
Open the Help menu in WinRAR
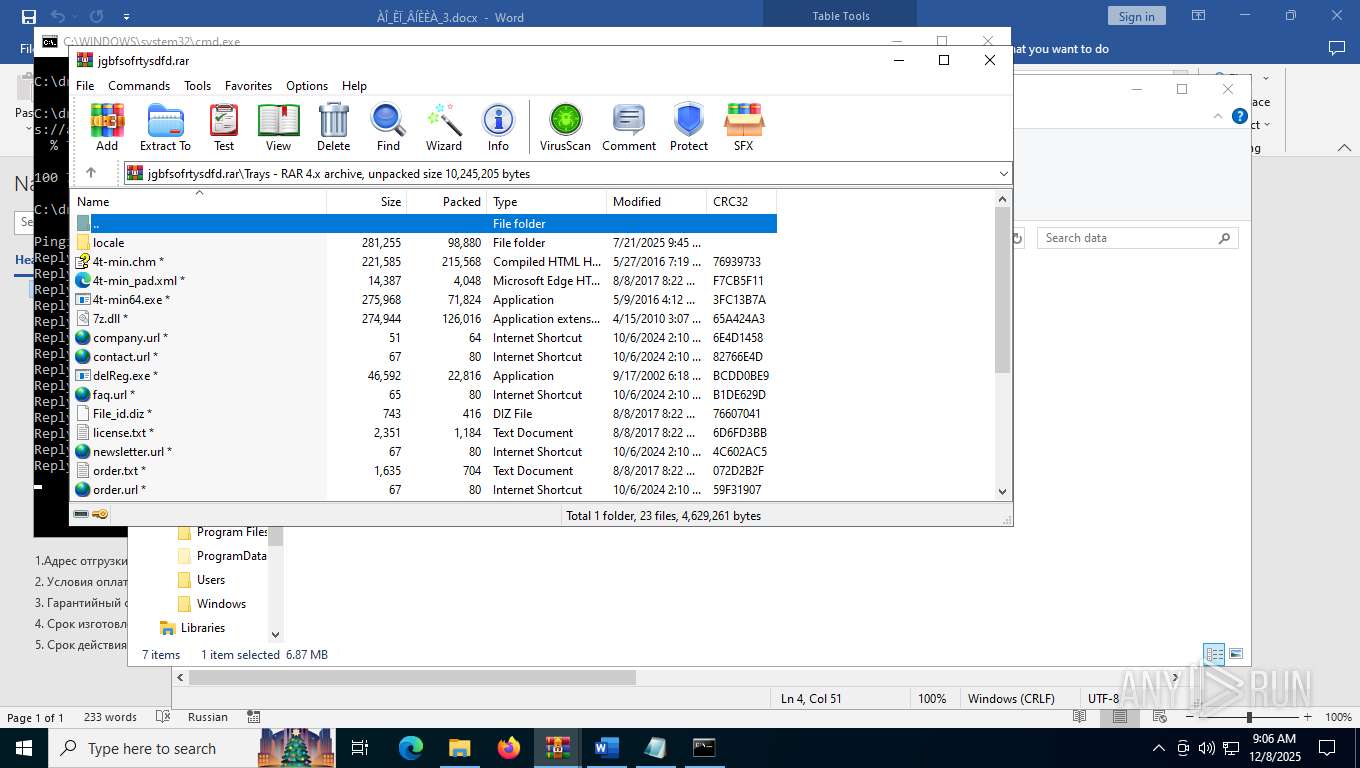[x=354, y=86]
